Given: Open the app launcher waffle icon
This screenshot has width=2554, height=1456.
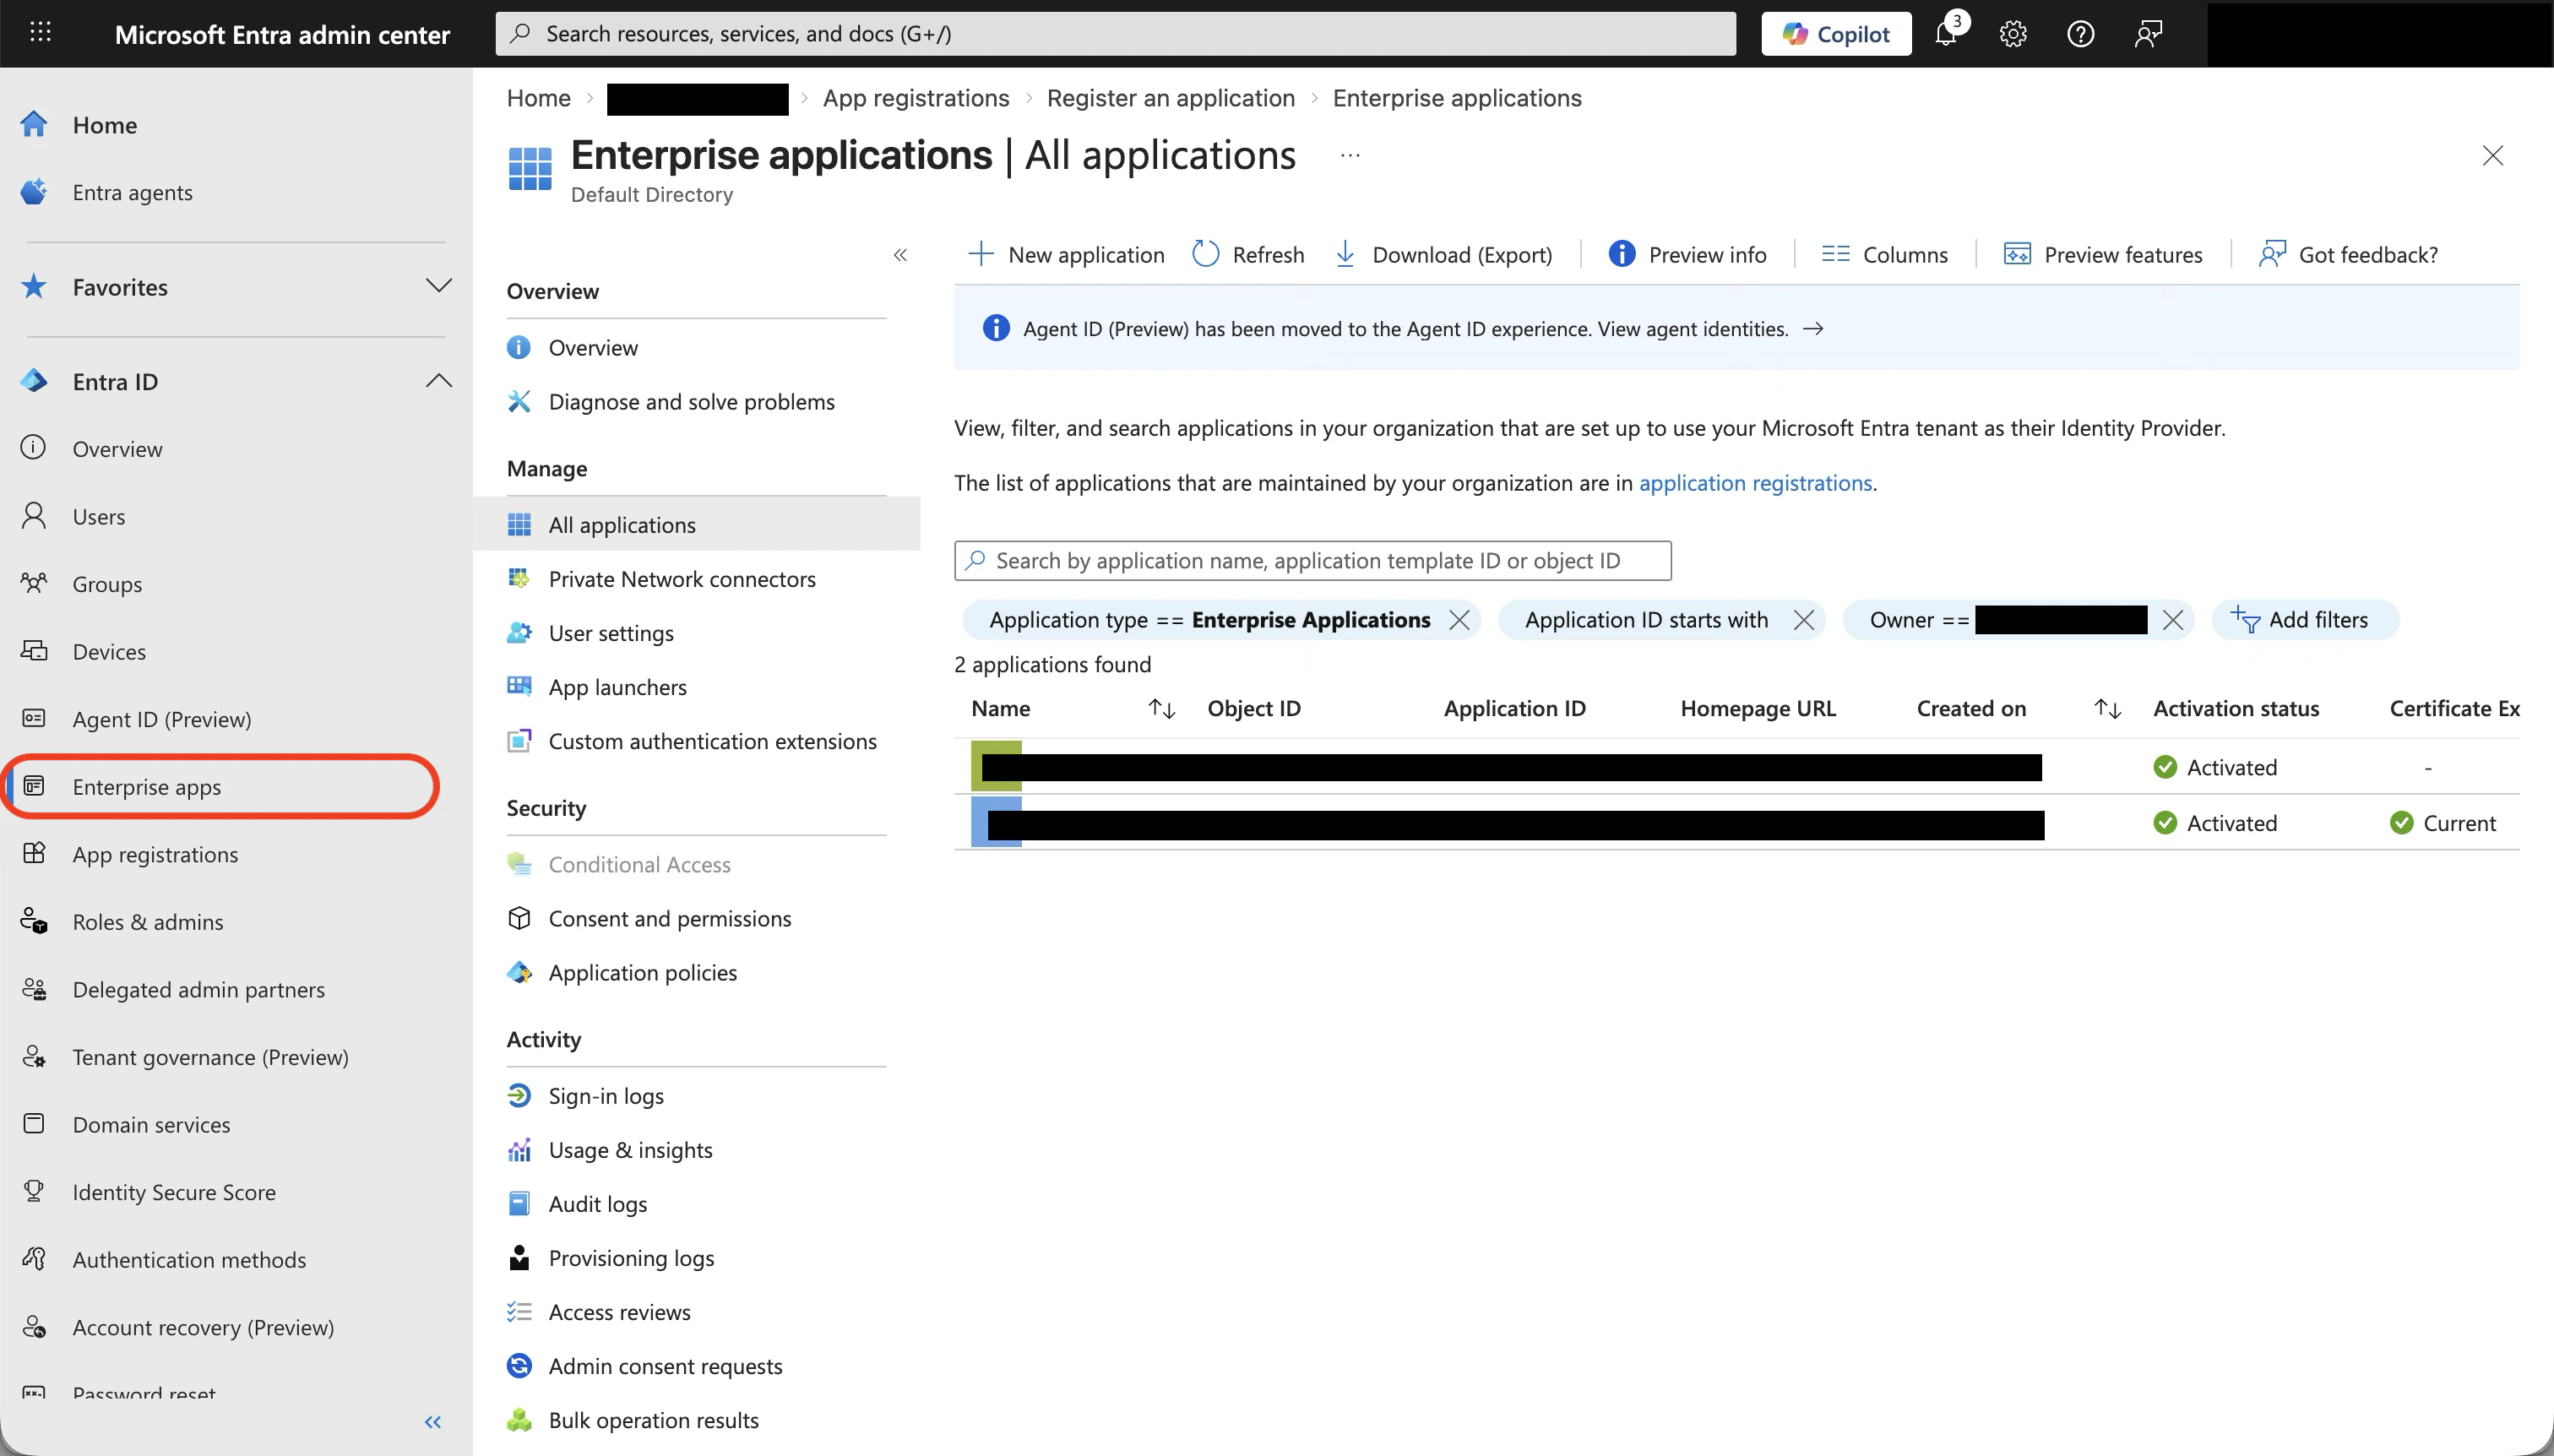Looking at the screenshot, I should tap(40, 33).
